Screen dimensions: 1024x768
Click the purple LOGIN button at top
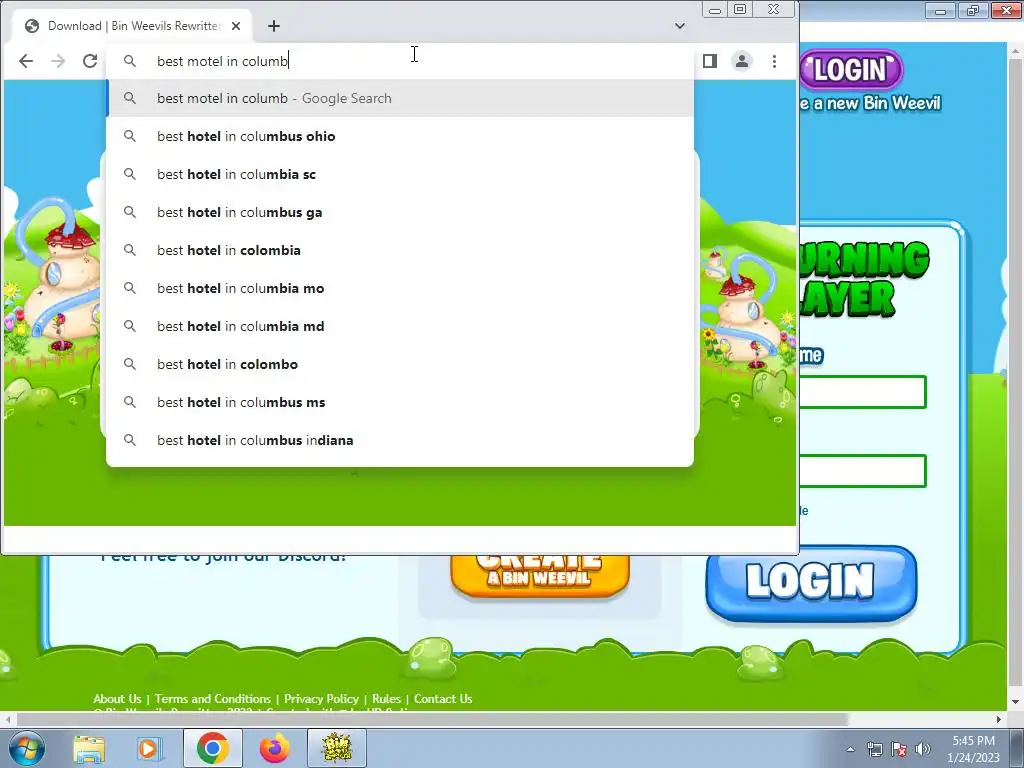coord(852,69)
